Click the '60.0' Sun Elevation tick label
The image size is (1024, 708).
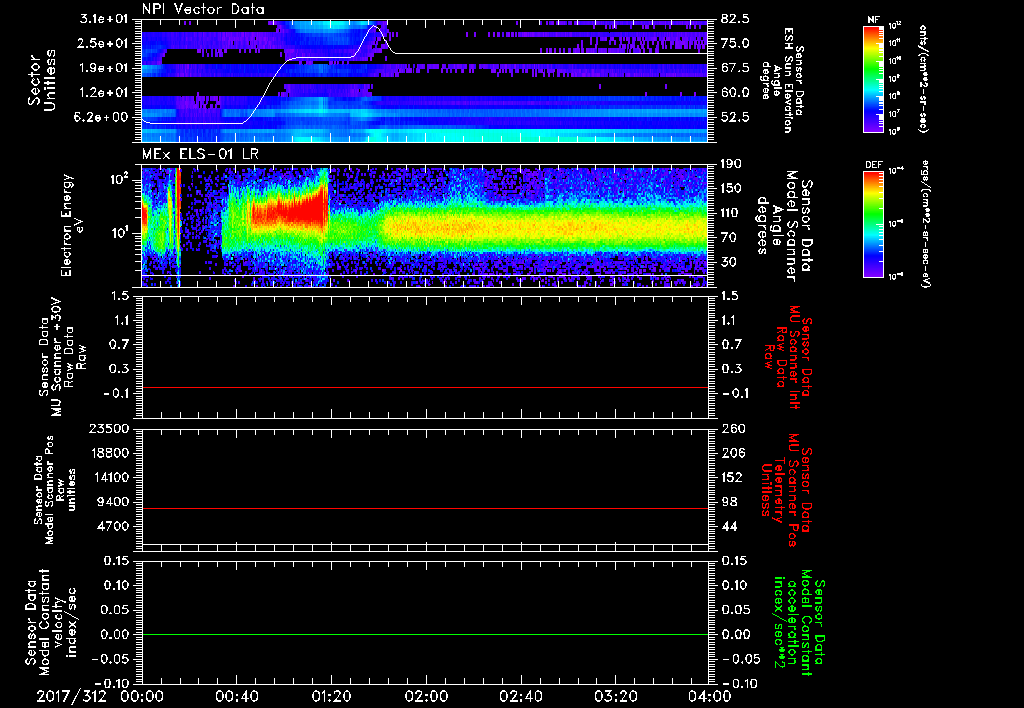[735, 93]
